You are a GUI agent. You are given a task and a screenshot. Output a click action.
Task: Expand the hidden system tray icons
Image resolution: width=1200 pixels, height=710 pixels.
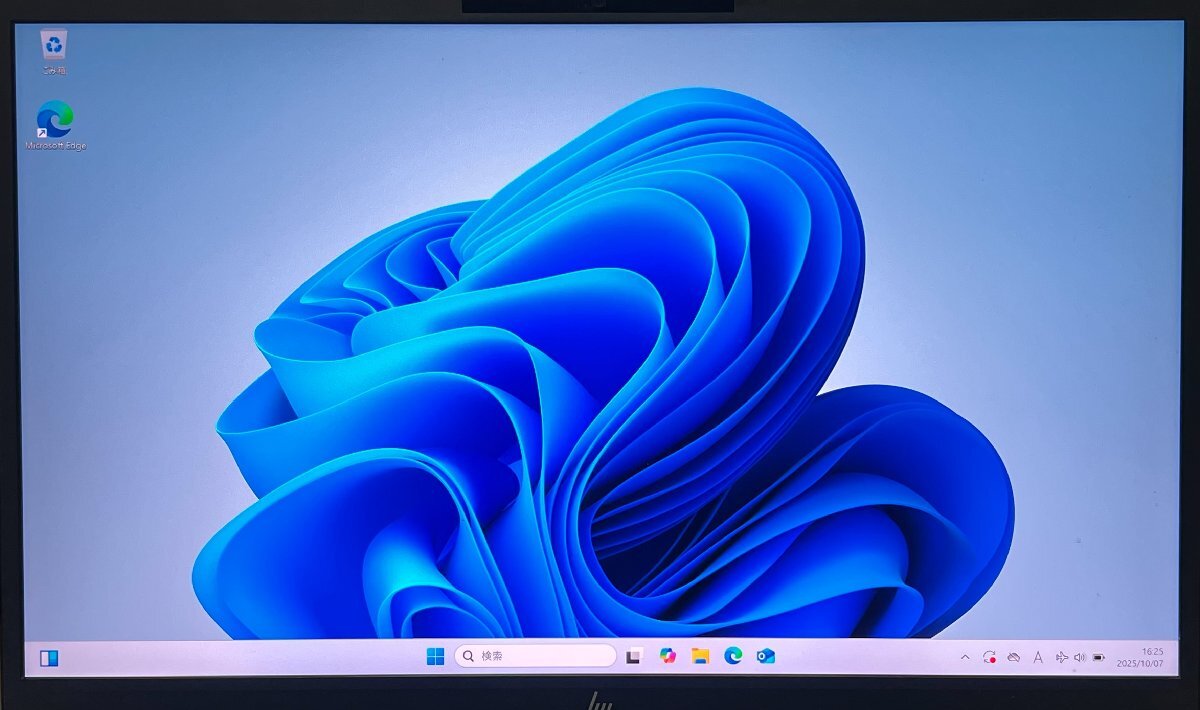(965, 657)
